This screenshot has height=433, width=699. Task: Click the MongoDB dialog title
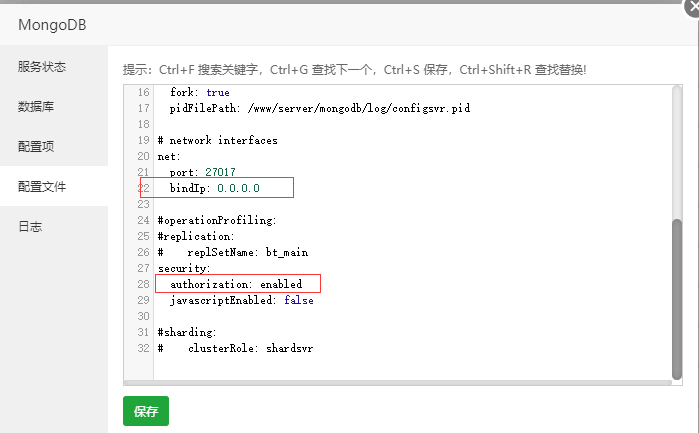coord(52,25)
